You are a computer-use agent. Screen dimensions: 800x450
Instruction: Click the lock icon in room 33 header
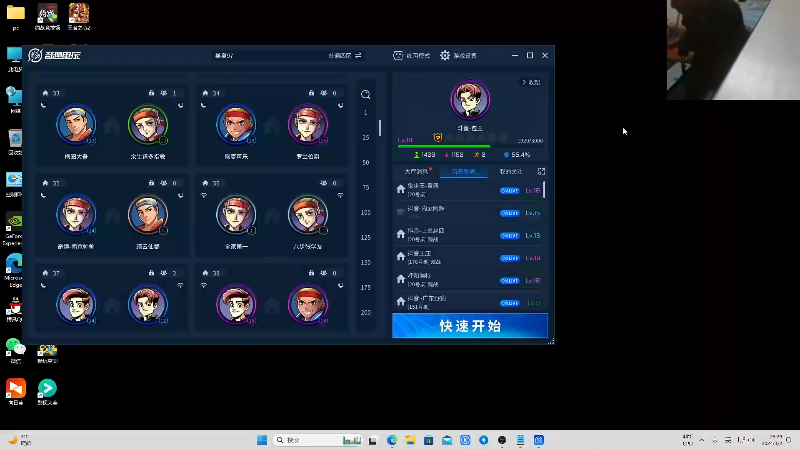point(152,93)
